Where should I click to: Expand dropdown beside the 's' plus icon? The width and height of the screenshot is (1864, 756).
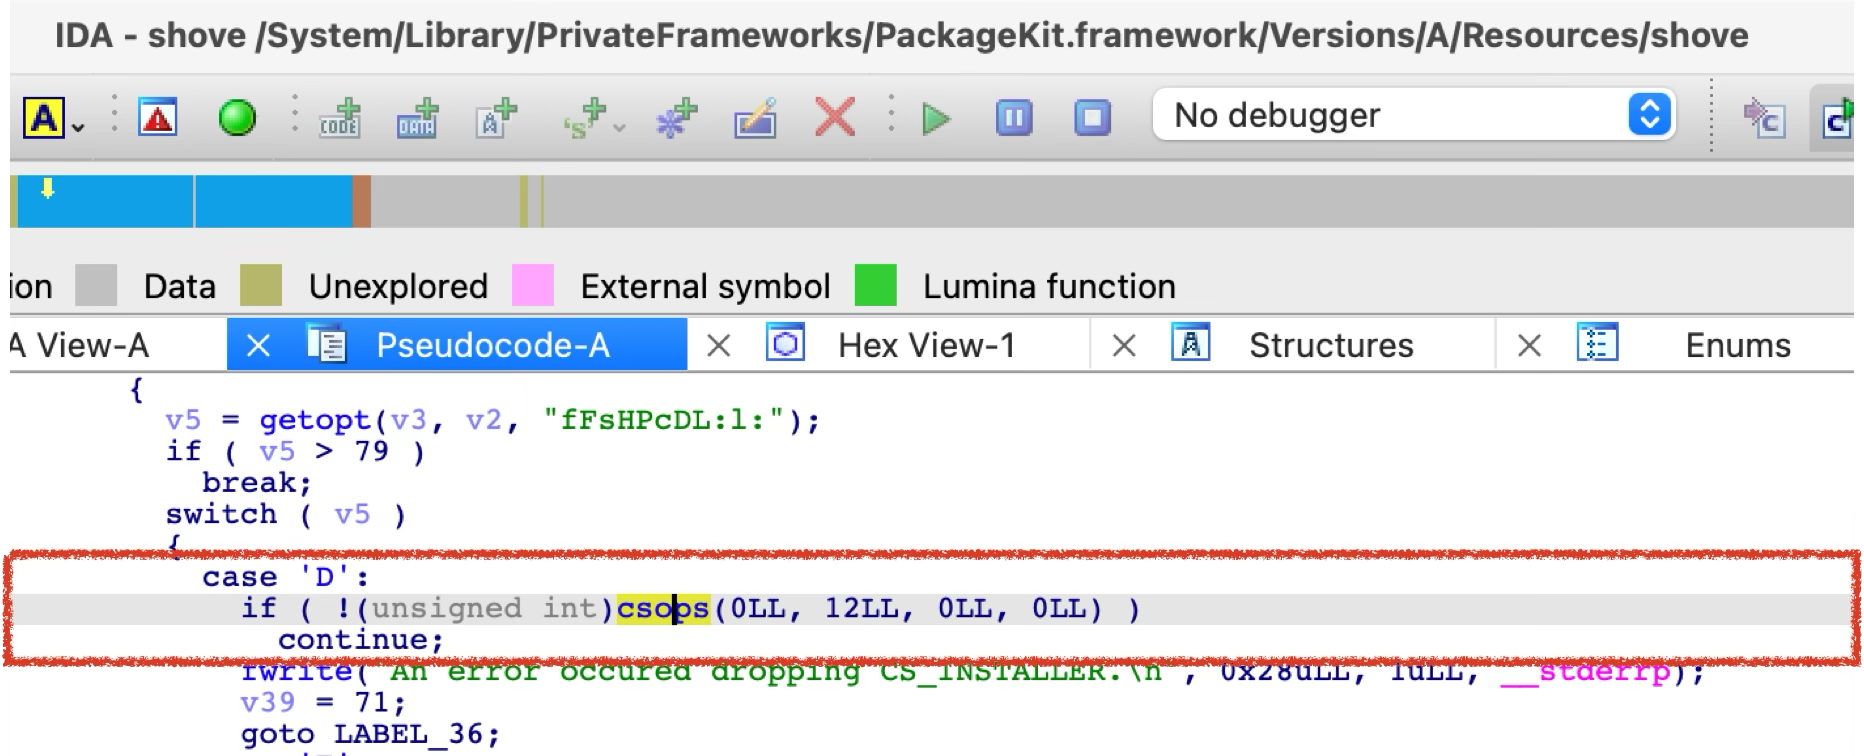click(620, 127)
